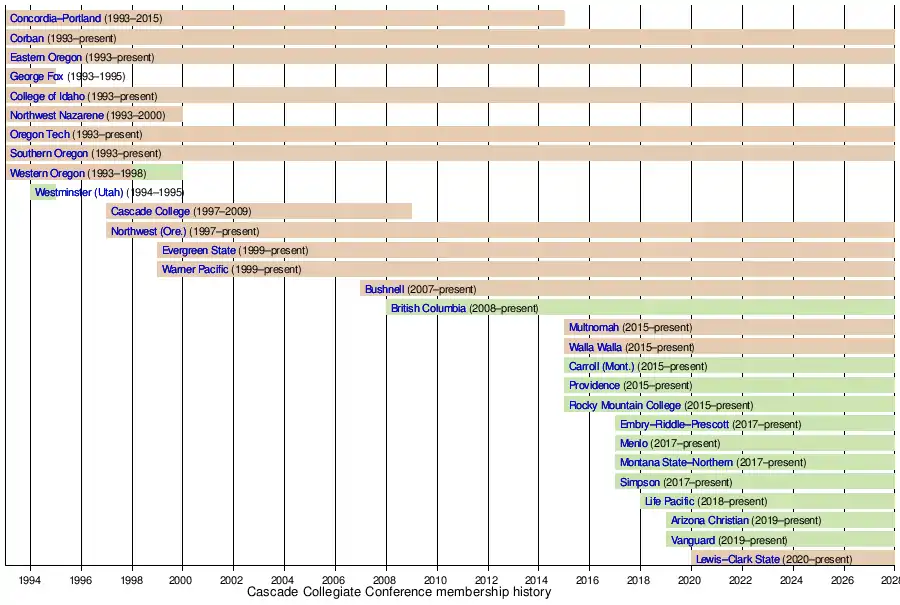Click the Montana State–Northern link

click(676, 462)
